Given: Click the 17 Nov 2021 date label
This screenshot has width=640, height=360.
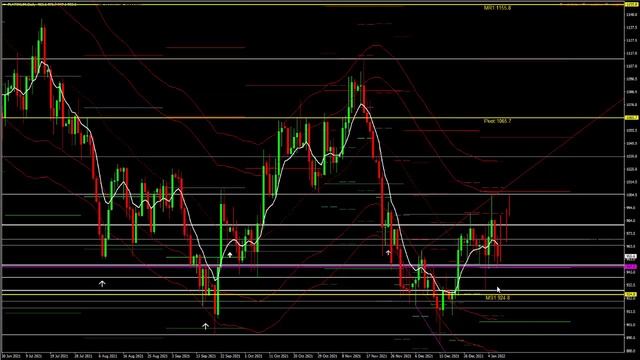Looking at the screenshot, I should [376, 356].
